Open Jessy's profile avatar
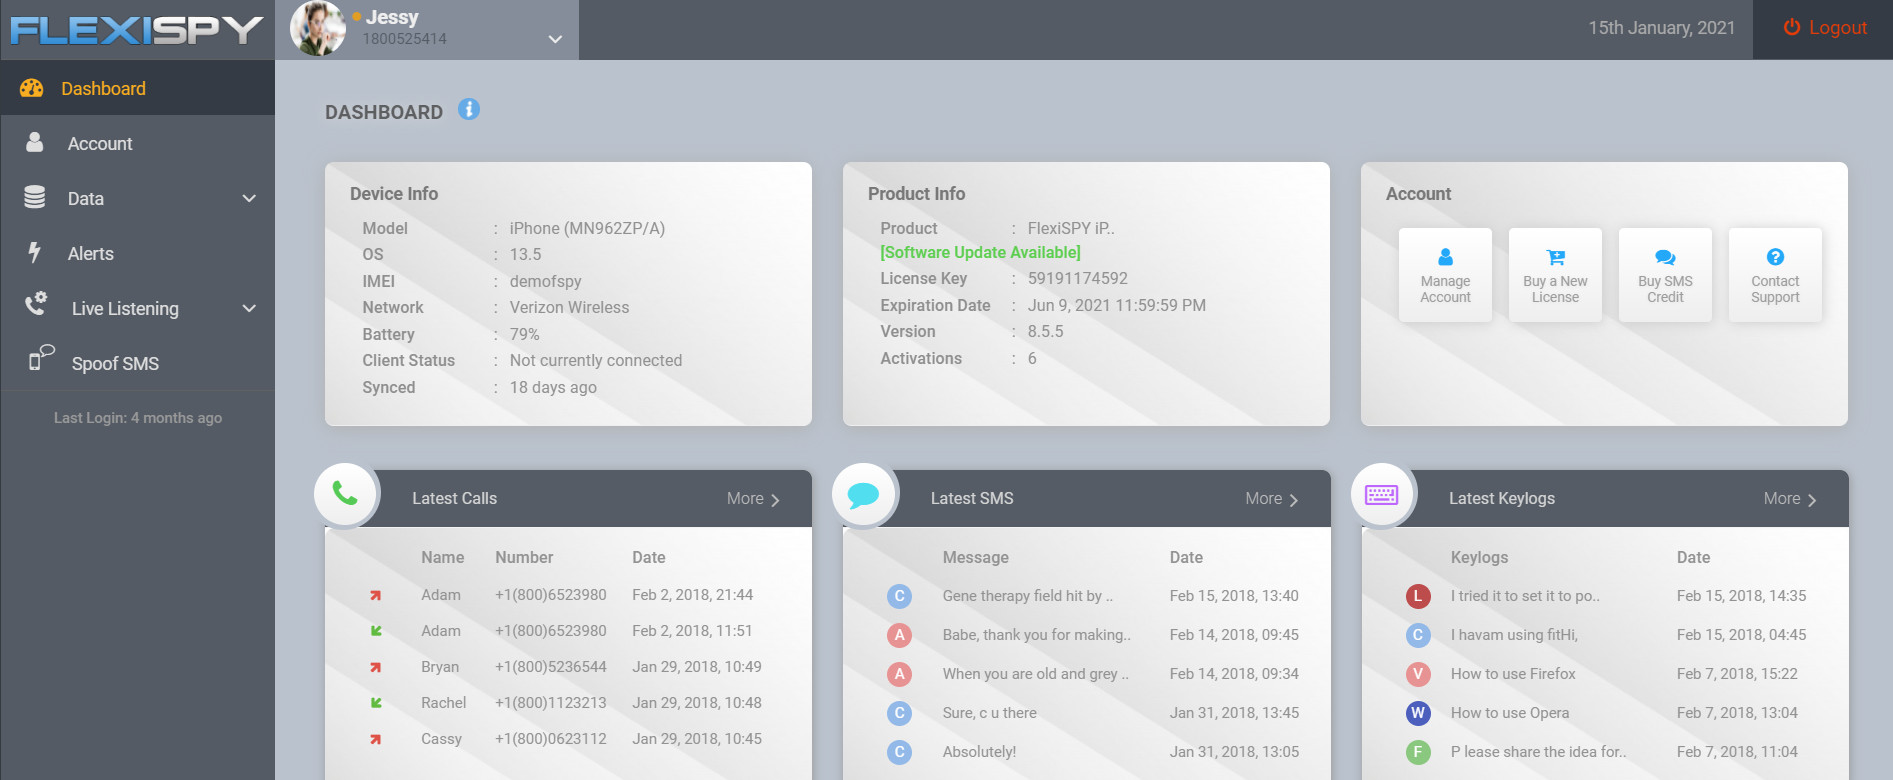The width and height of the screenshot is (1893, 780). tap(318, 29)
